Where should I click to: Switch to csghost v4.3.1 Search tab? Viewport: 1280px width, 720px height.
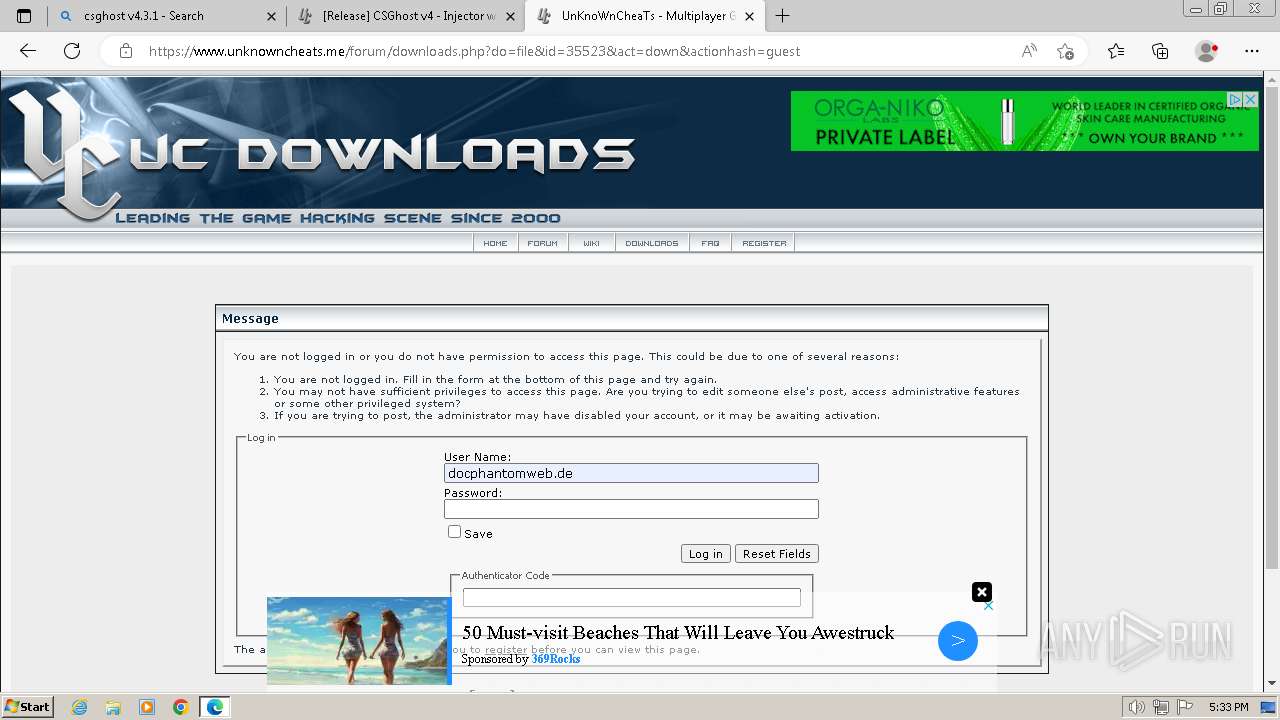coord(167,16)
